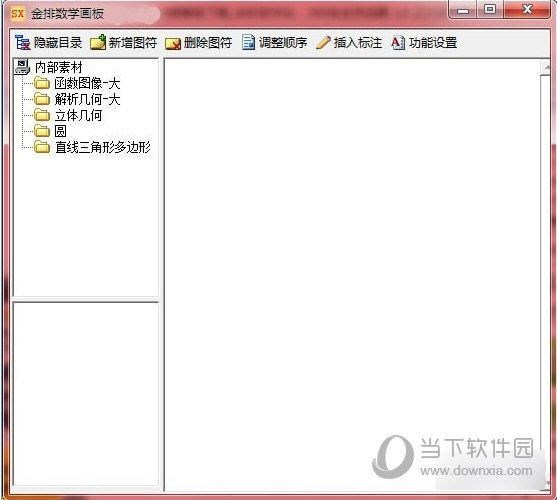
Task: Click the 功能设置 letter A icon
Action: click(x=398, y=43)
